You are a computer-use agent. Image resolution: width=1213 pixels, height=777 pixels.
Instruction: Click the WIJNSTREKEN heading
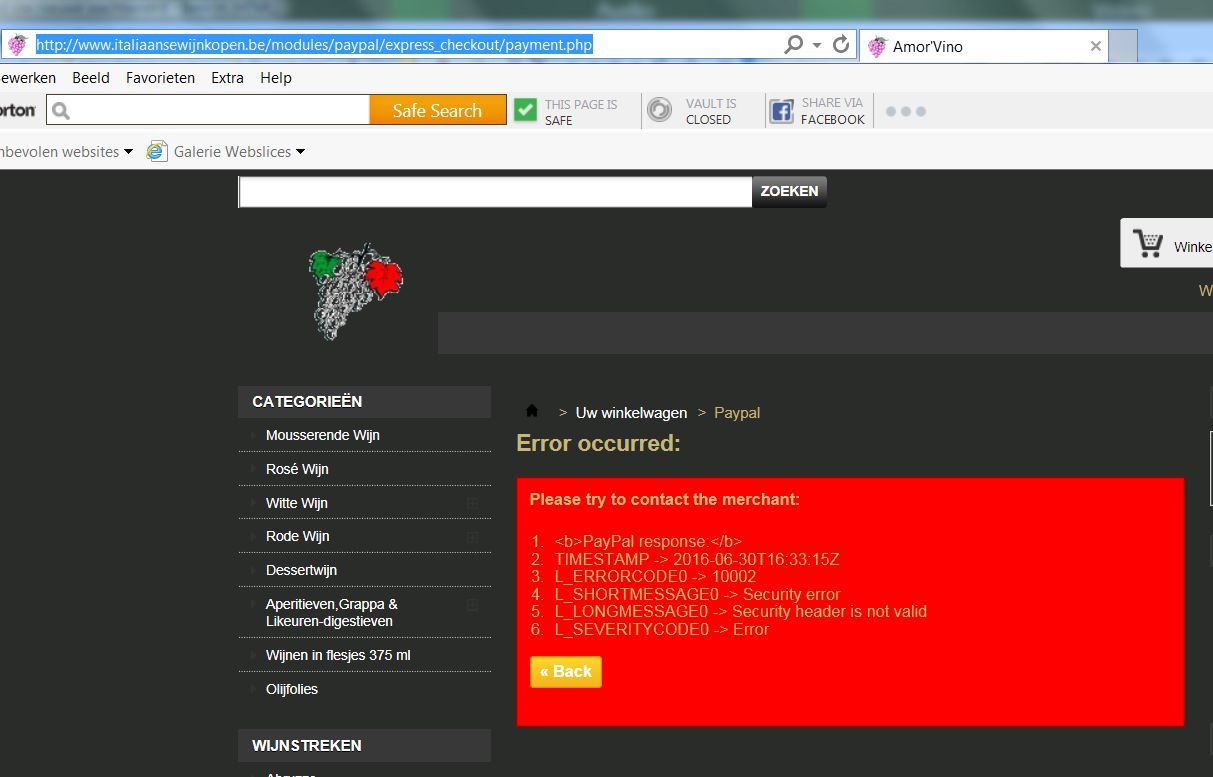pos(306,745)
